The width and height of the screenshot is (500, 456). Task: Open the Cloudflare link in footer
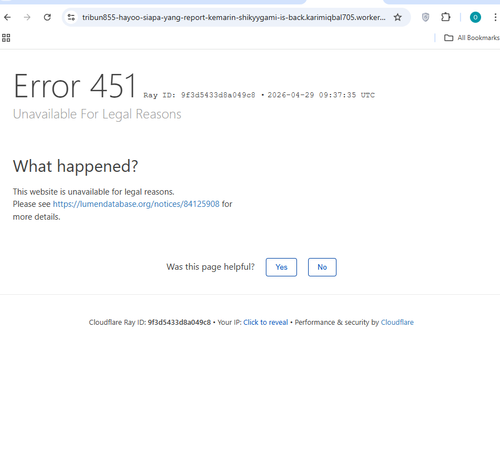(x=397, y=322)
